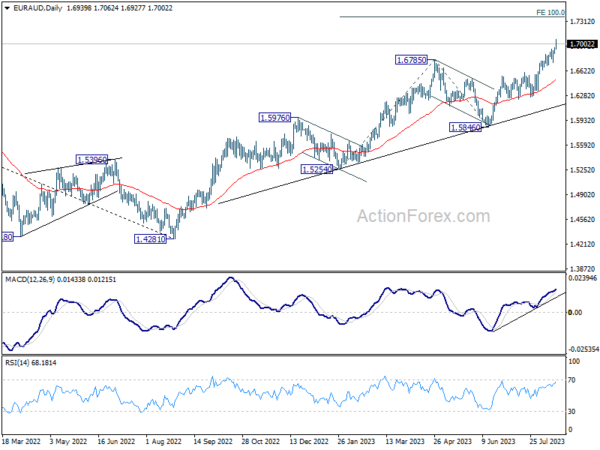Viewport: 600px width, 450px height.
Task: Select the 1.67850 price label
Action: [x=411, y=60]
